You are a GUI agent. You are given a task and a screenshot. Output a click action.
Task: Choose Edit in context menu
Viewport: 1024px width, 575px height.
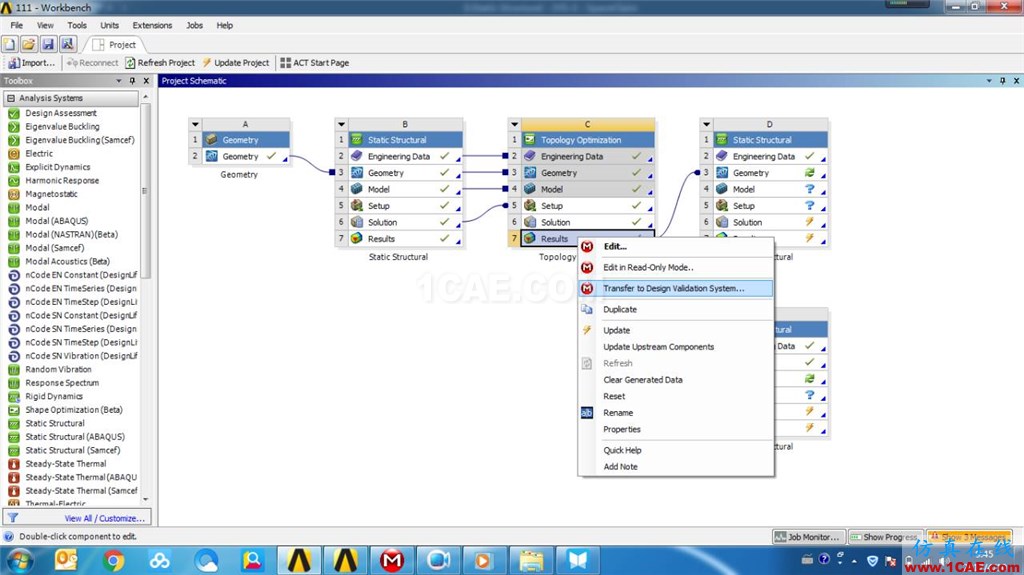(x=675, y=246)
